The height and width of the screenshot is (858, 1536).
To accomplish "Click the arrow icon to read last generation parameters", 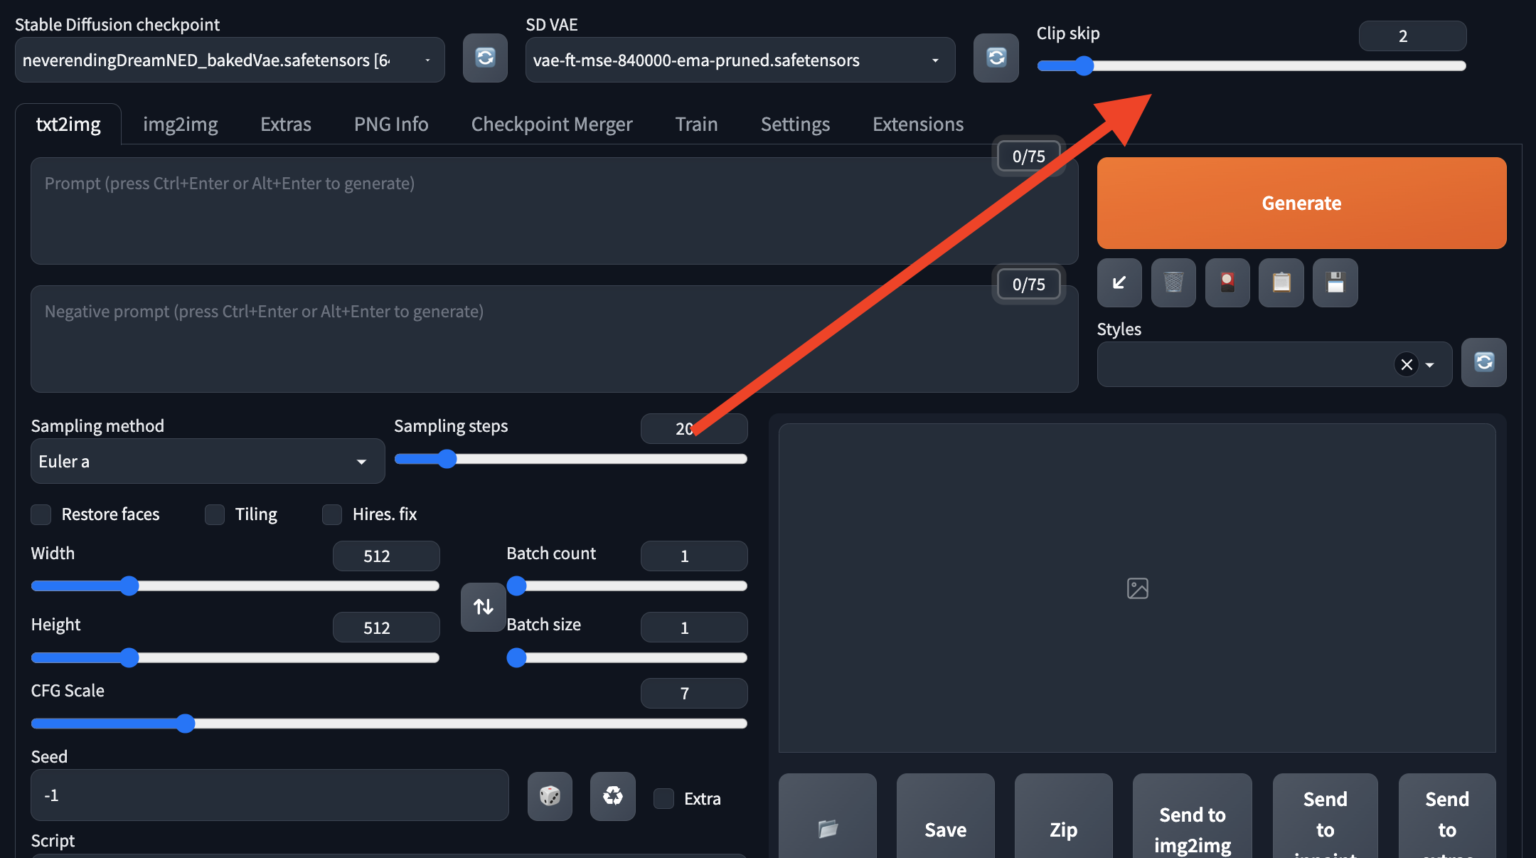I will pos(1119,283).
